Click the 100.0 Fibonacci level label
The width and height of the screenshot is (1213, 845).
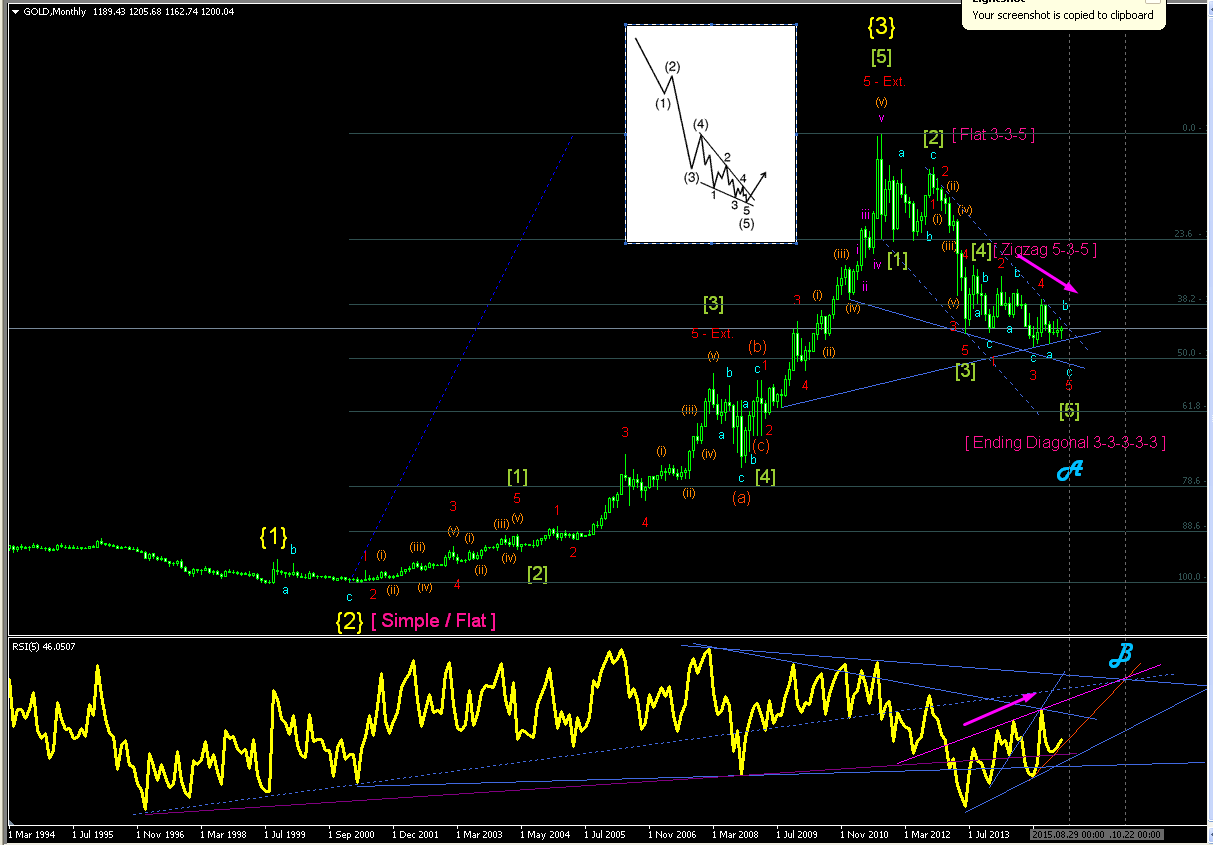[x=1185, y=578]
